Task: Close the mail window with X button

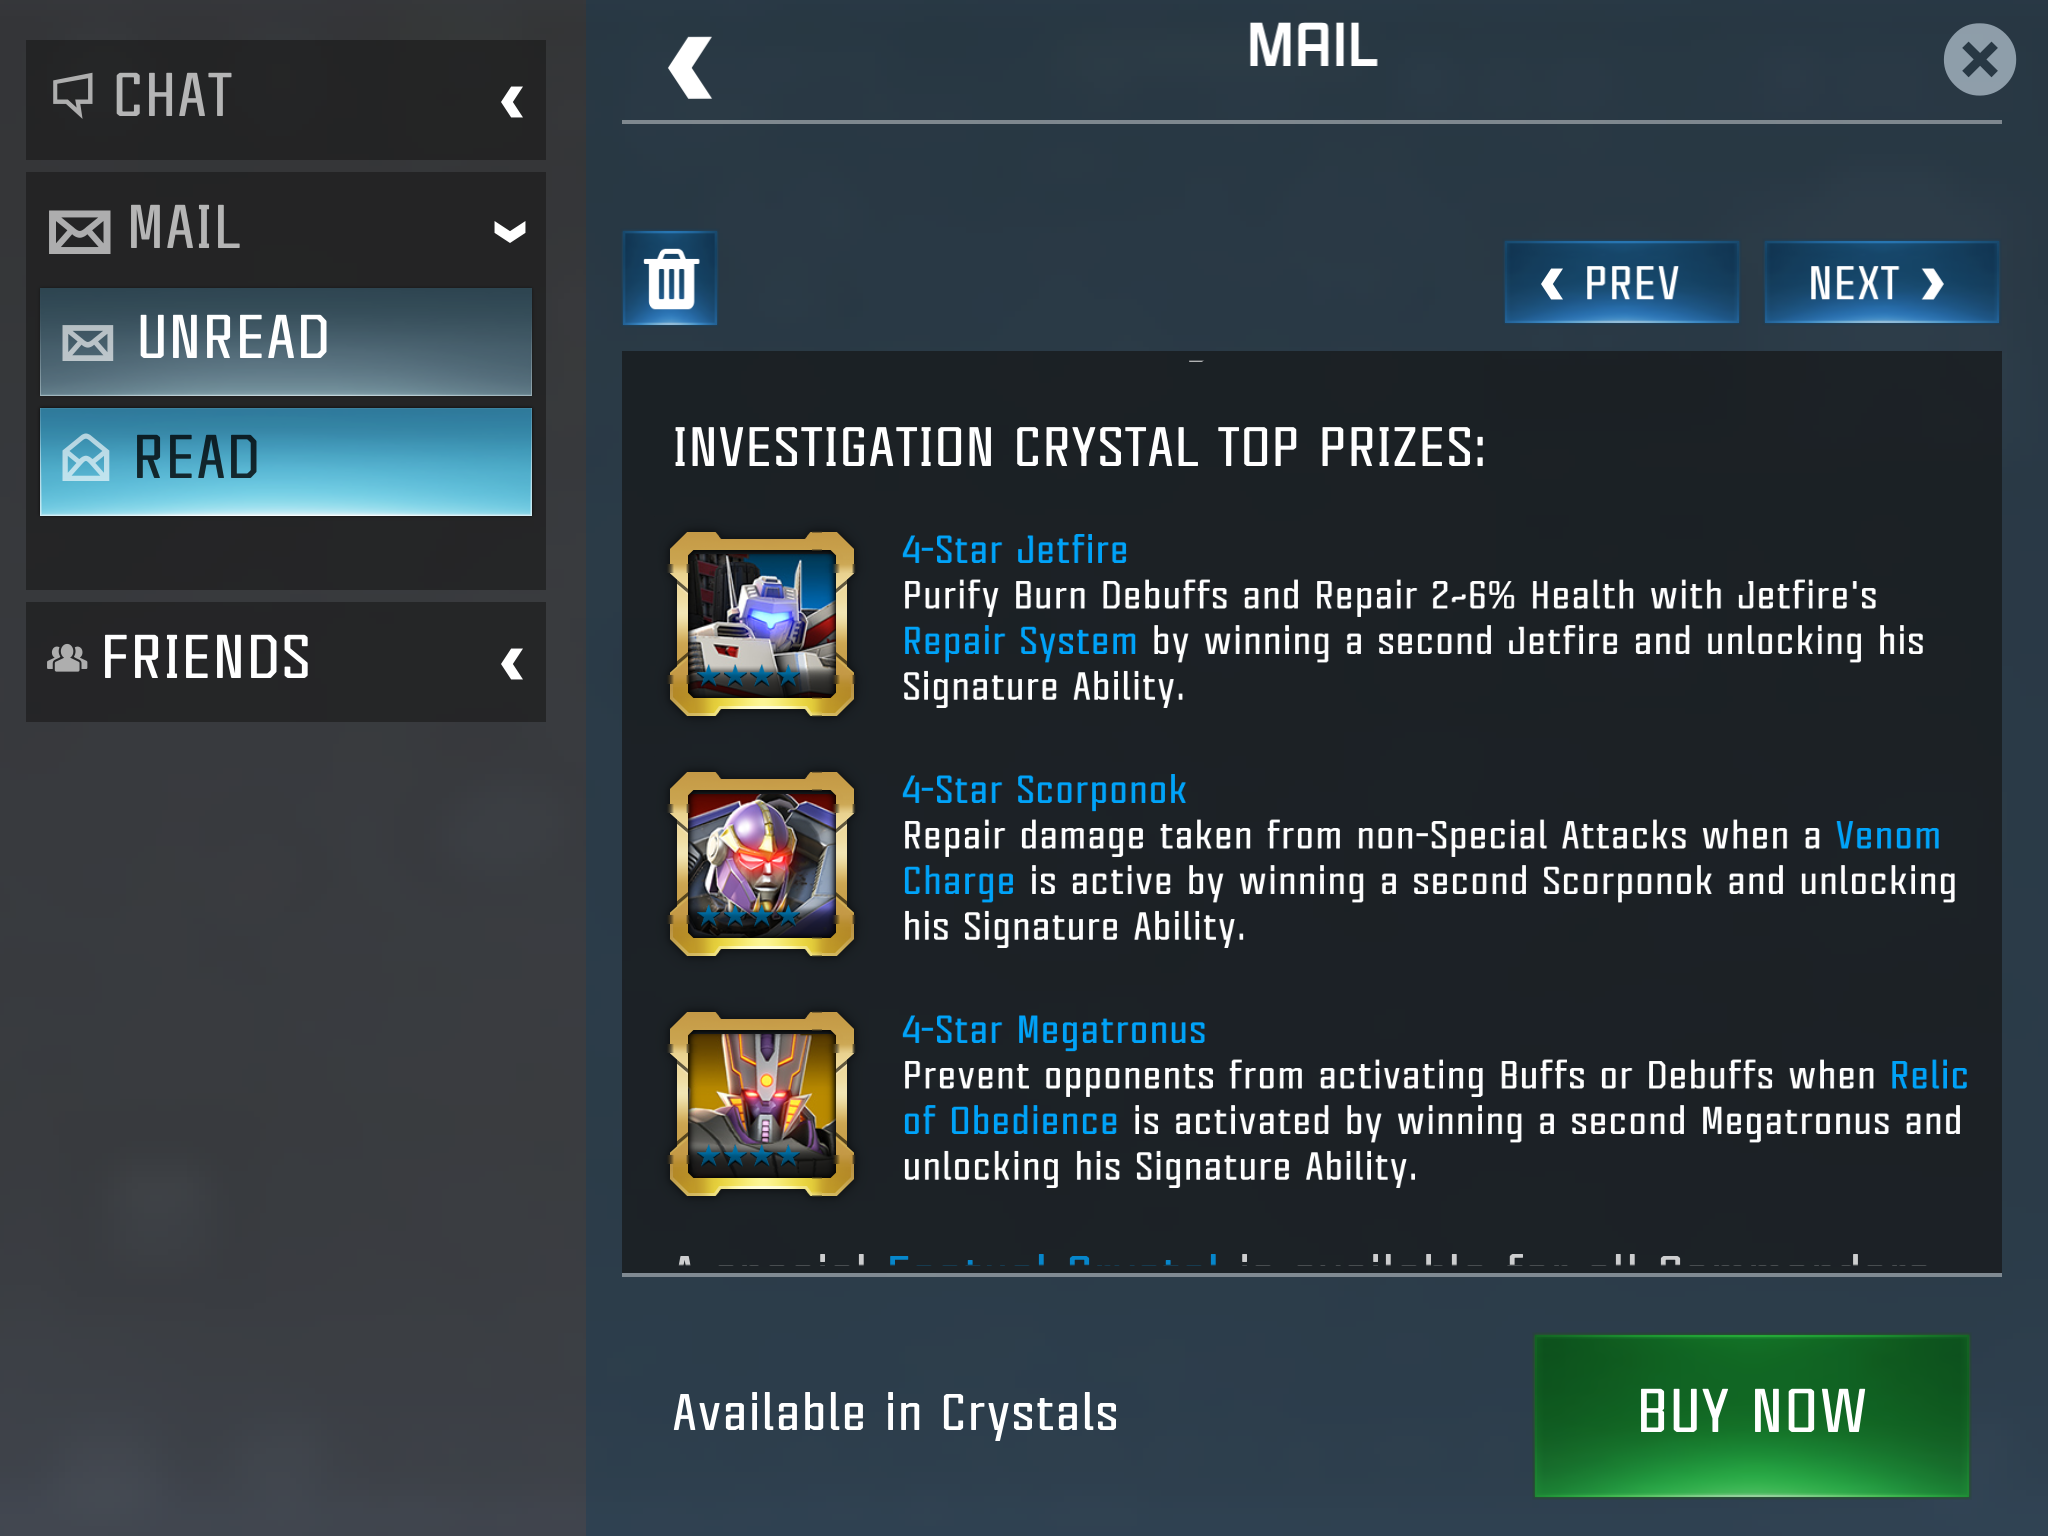Action: click(1979, 60)
